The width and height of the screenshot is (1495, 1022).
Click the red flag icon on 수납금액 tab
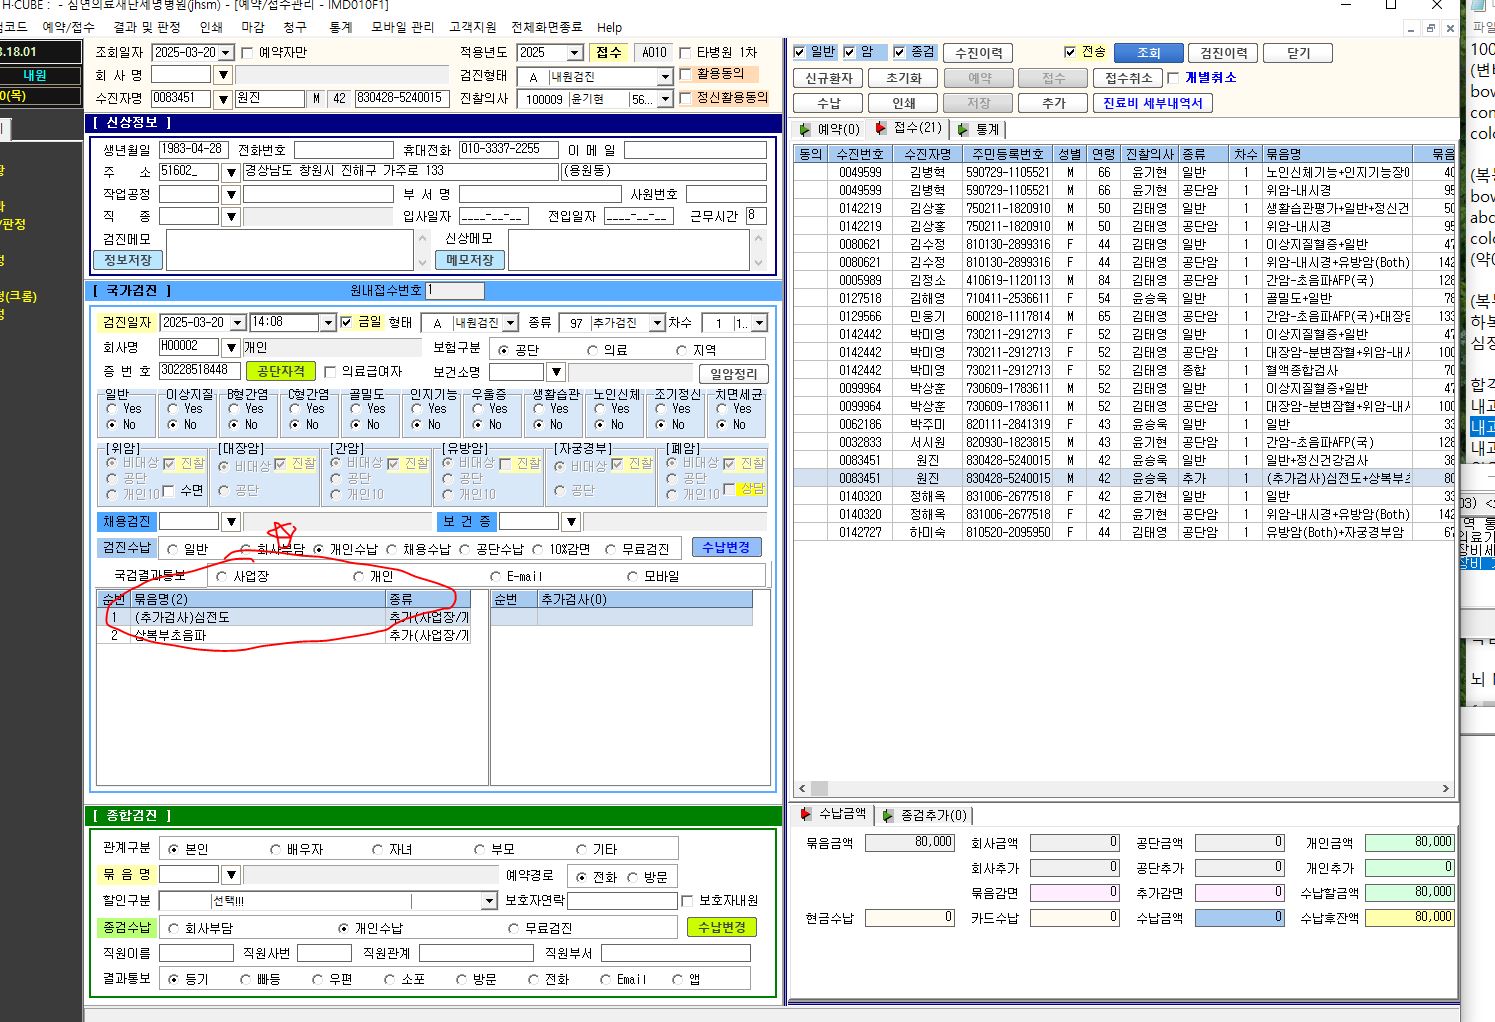(806, 815)
